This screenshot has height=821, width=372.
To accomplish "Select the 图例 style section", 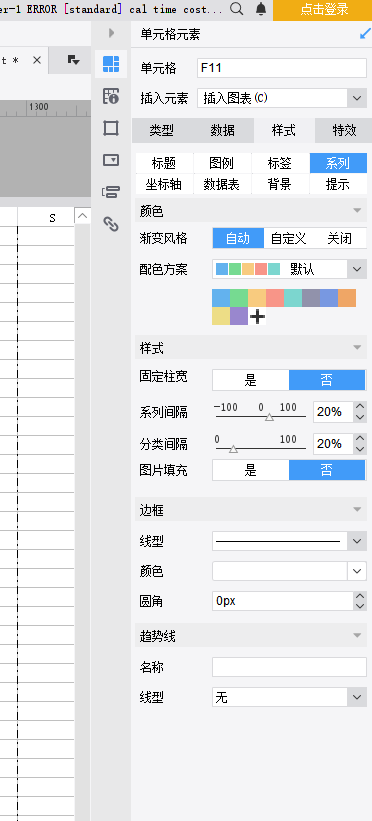I will (x=222, y=163).
